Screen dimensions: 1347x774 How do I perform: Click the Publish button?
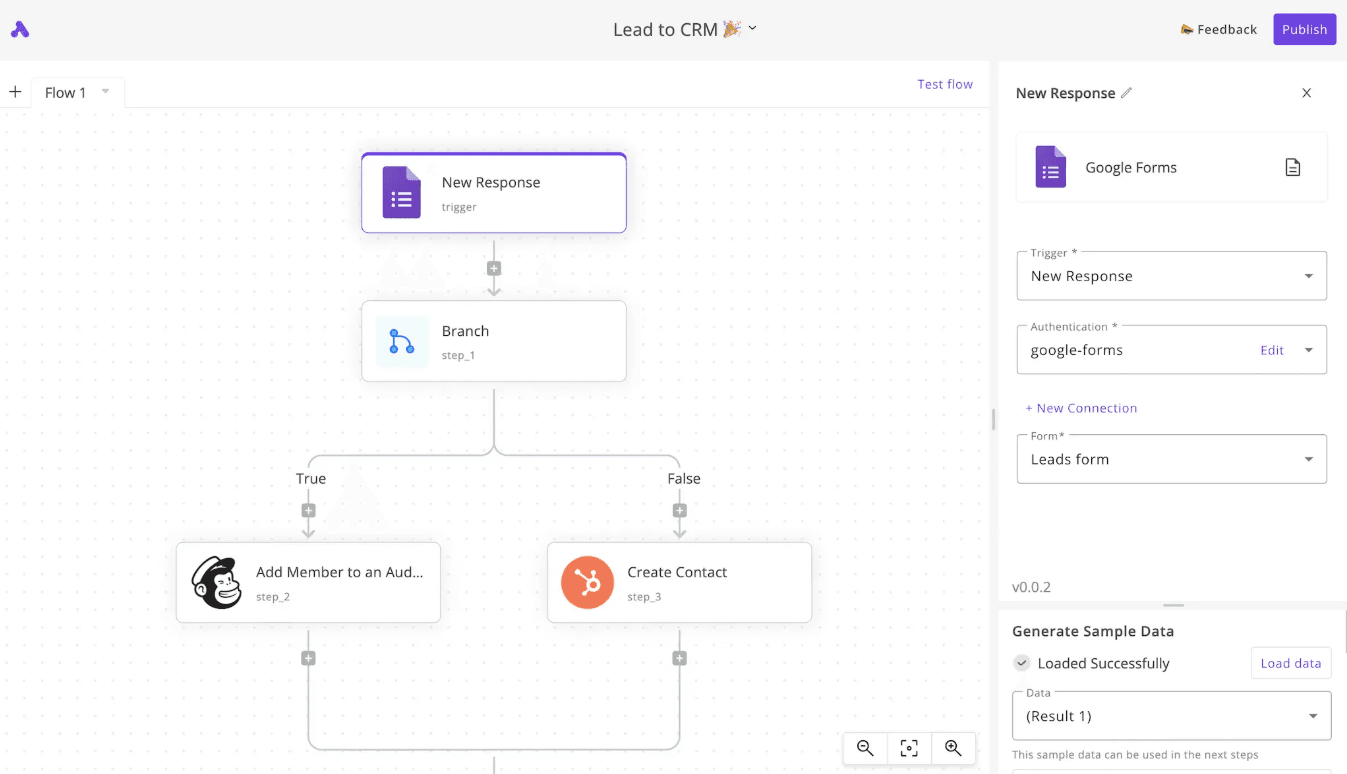click(x=1304, y=29)
